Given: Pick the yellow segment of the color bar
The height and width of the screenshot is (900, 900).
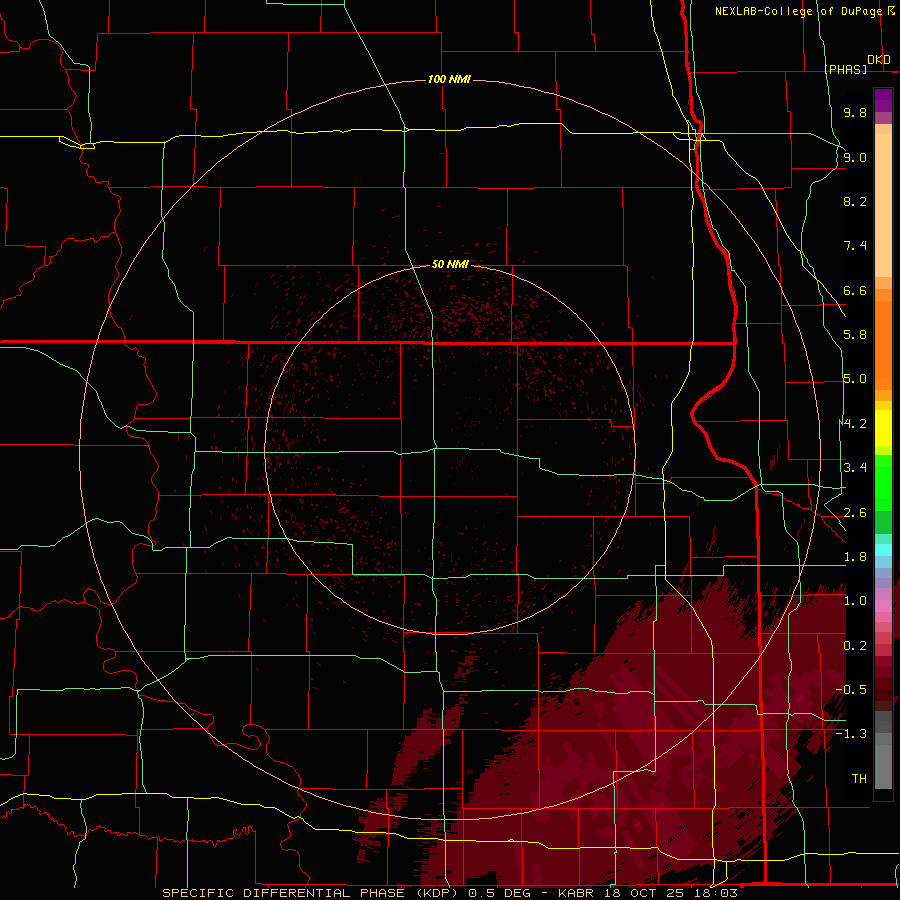Looking at the screenshot, I should click(883, 428).
